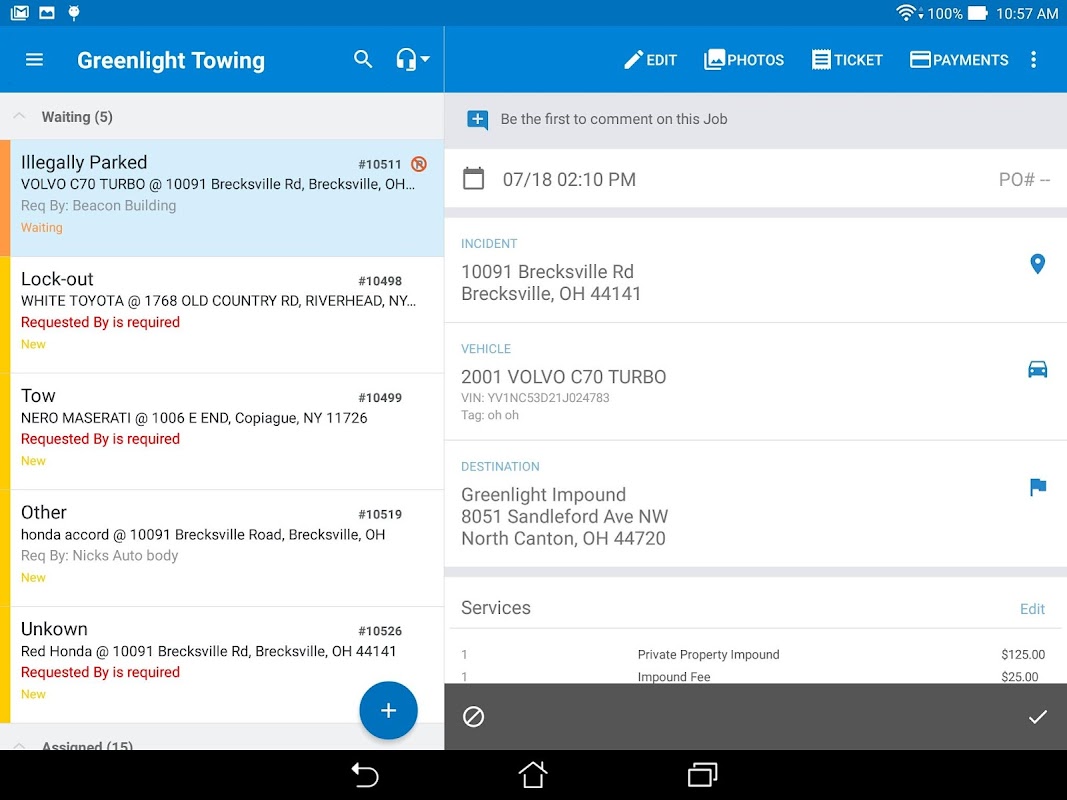Tap Req By: Beacon Building text

tap(98, 205)
